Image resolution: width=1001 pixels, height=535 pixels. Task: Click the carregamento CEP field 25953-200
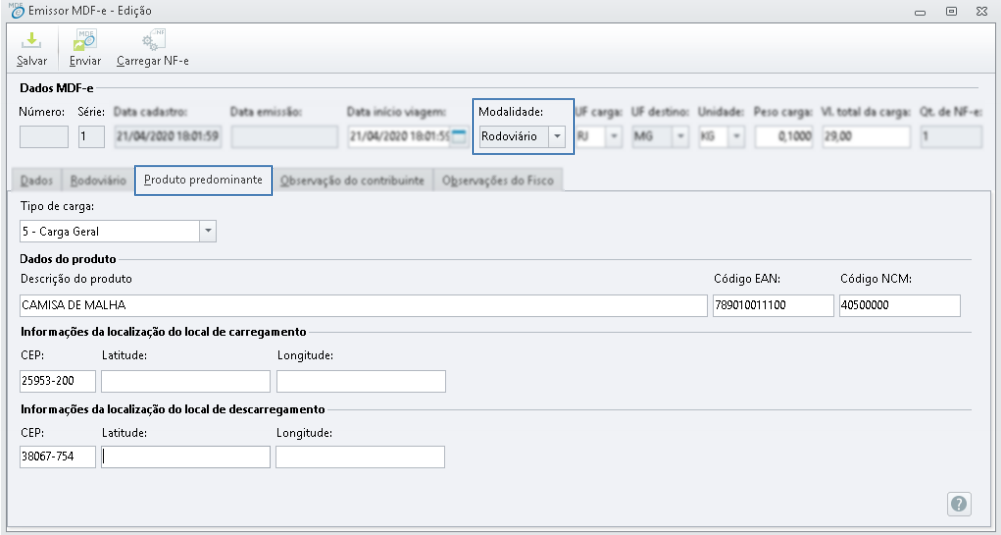(x=57, y=381)
